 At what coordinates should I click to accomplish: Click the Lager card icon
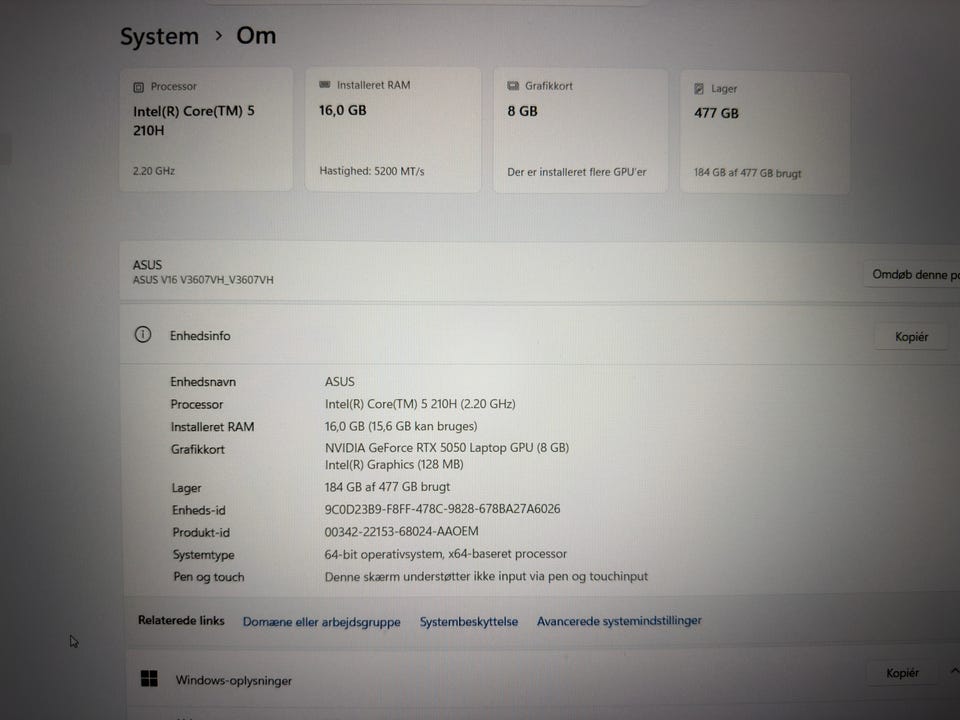coord(699,89)
